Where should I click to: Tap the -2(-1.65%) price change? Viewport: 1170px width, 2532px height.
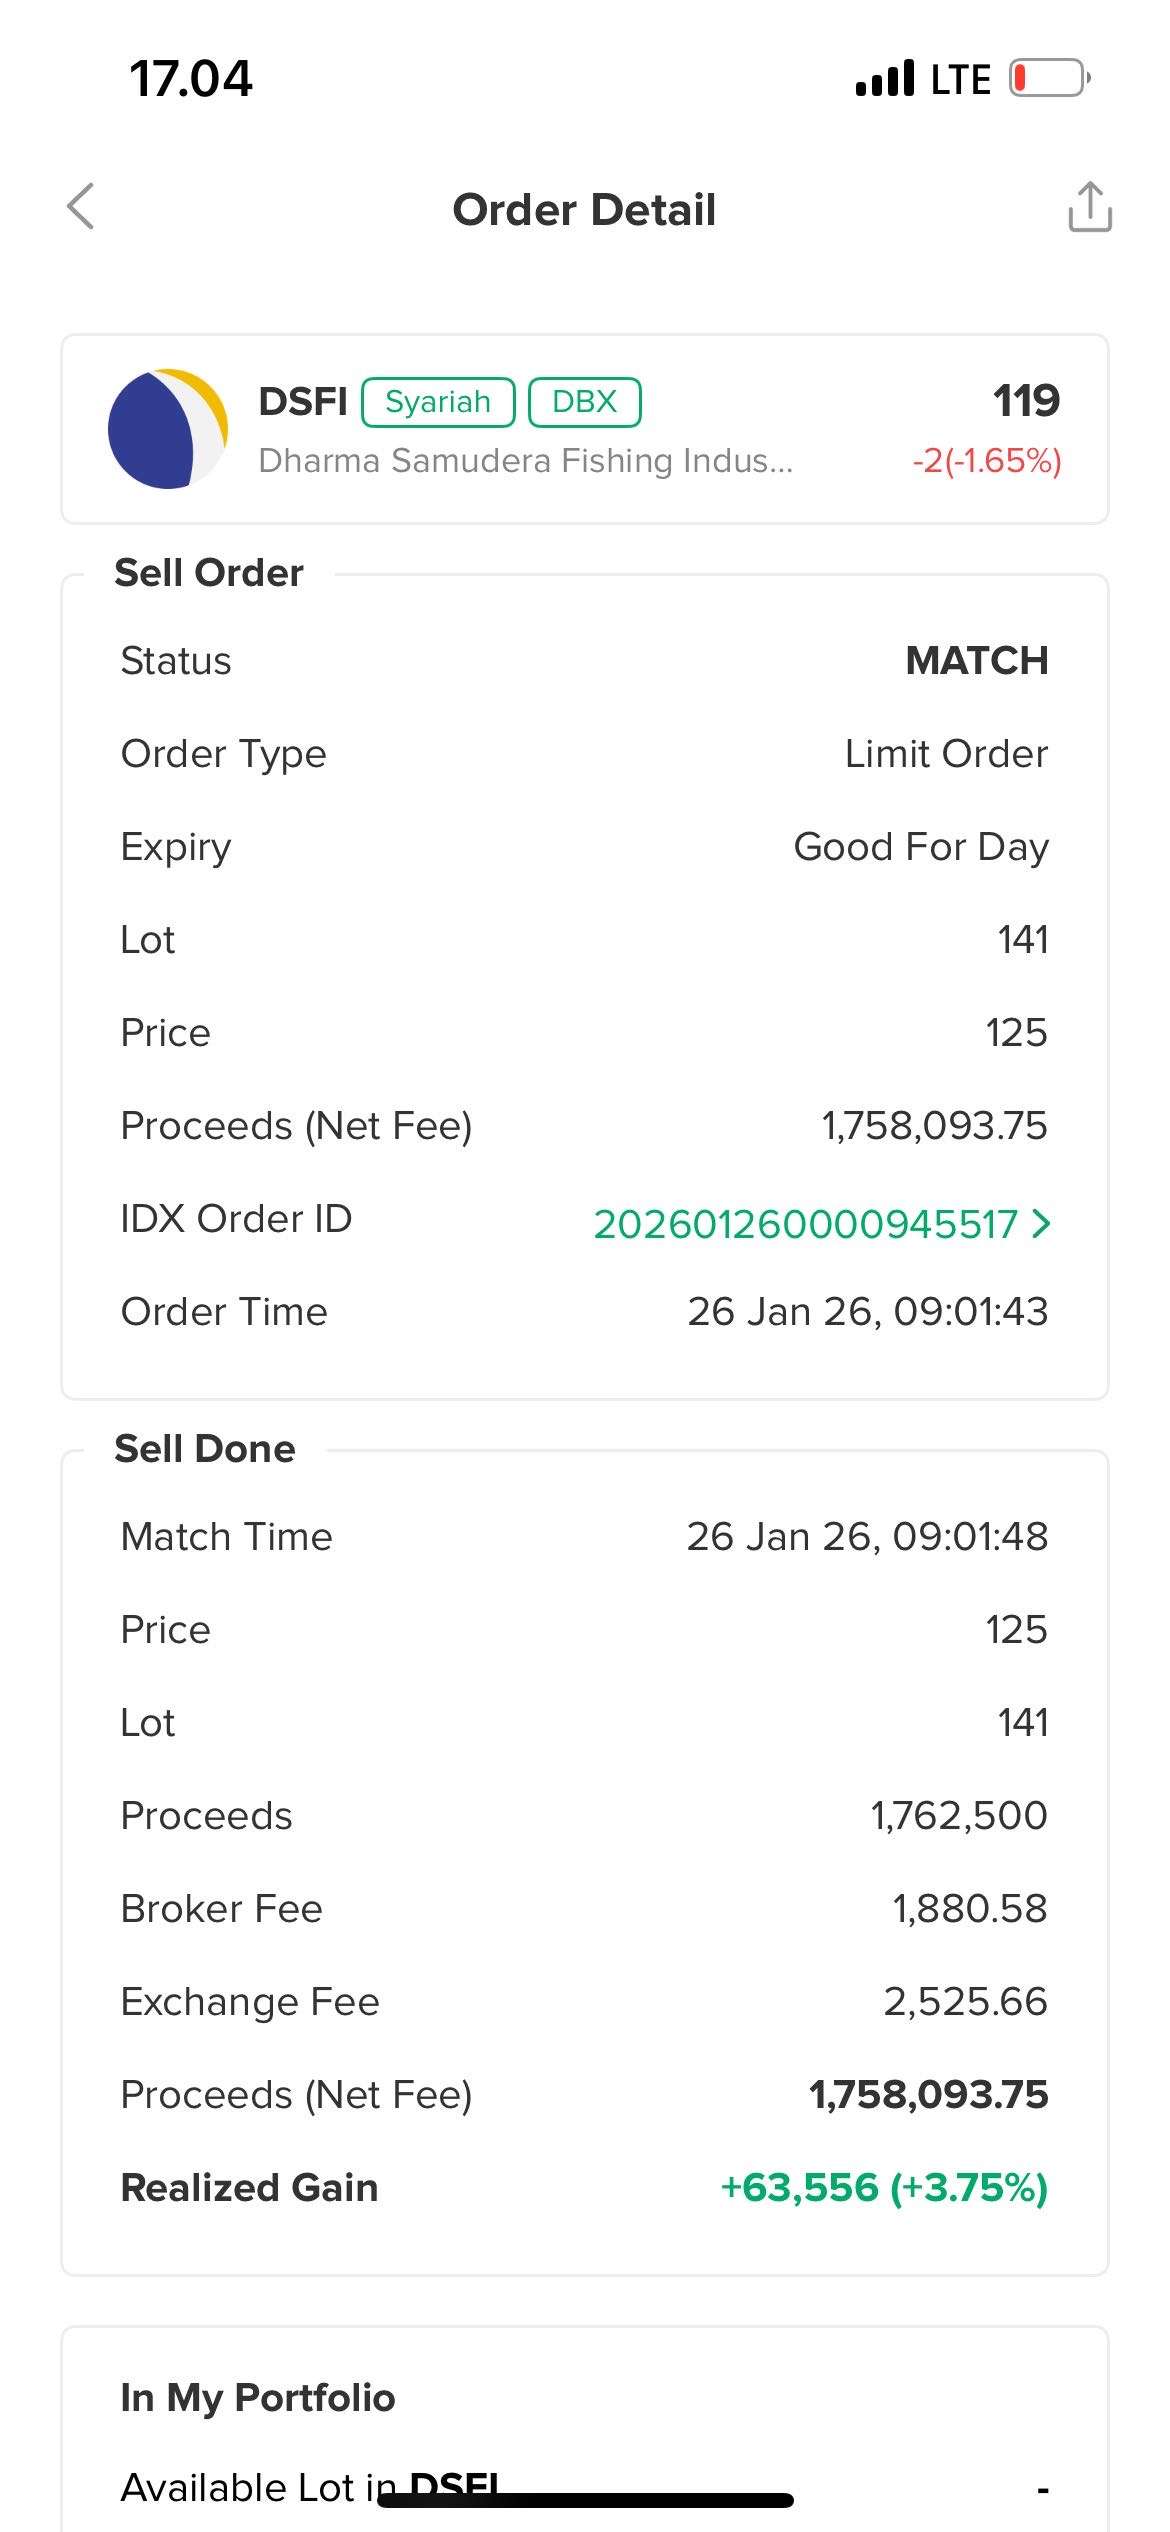coord(986,461)
